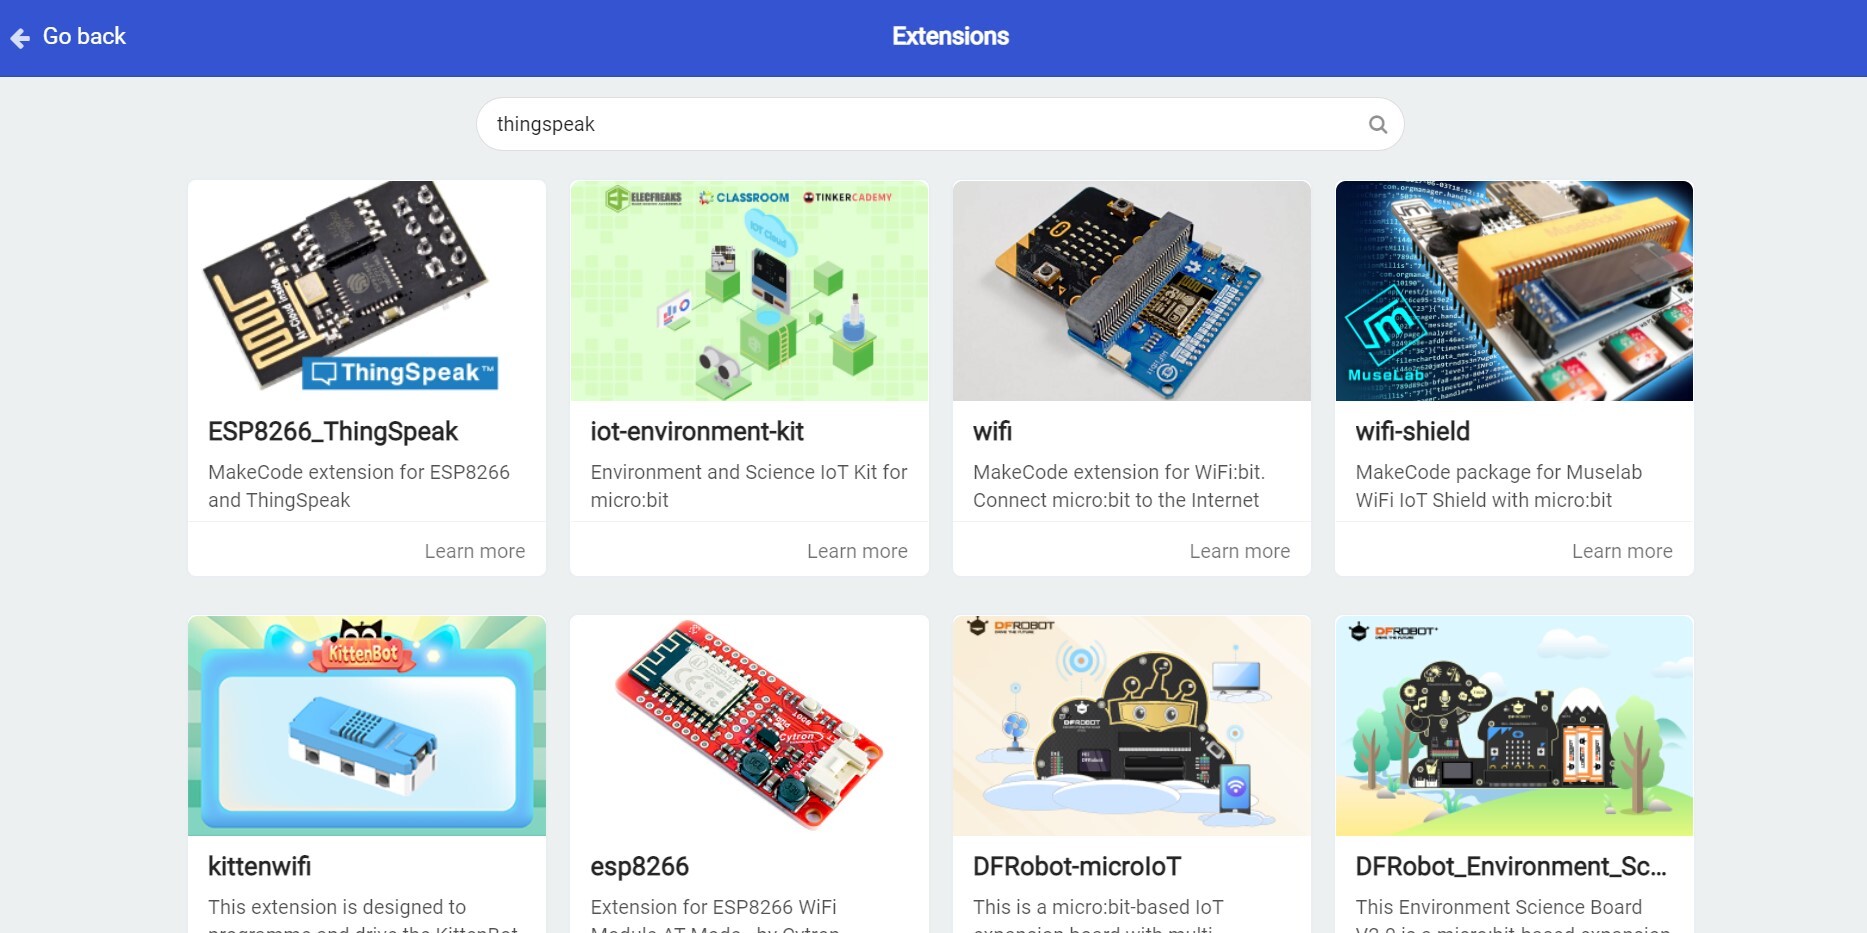Select the kittenwifi title

[x=260, y=867]
